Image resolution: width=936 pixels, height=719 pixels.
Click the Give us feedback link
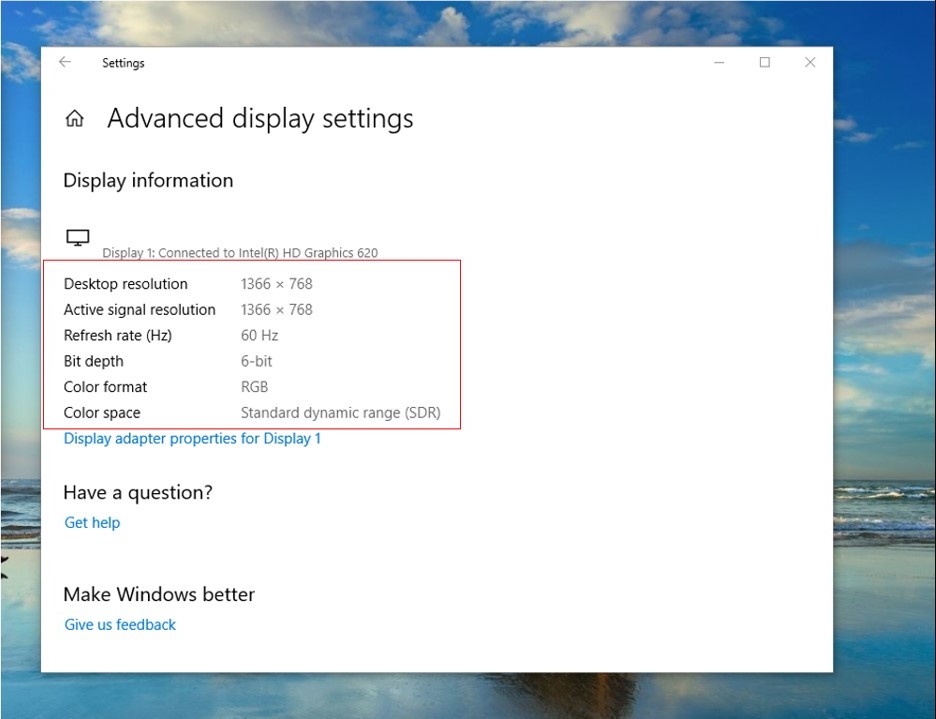point(120,625)
